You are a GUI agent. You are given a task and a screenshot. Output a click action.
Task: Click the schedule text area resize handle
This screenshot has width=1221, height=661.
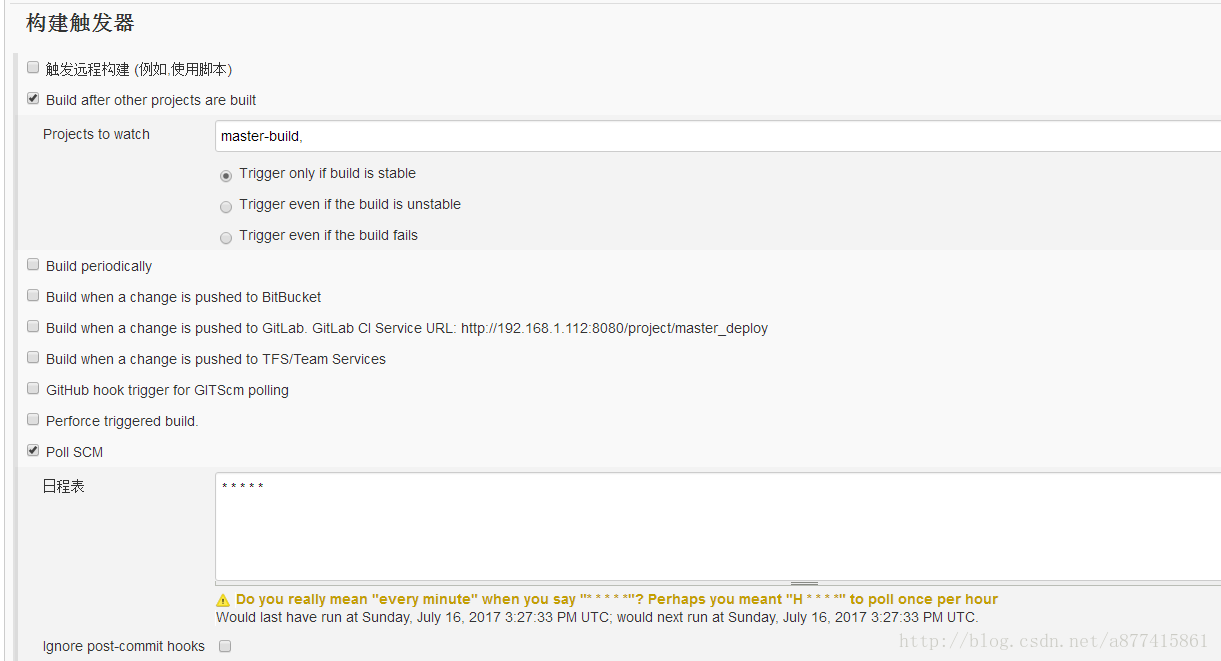click(804, 583)
